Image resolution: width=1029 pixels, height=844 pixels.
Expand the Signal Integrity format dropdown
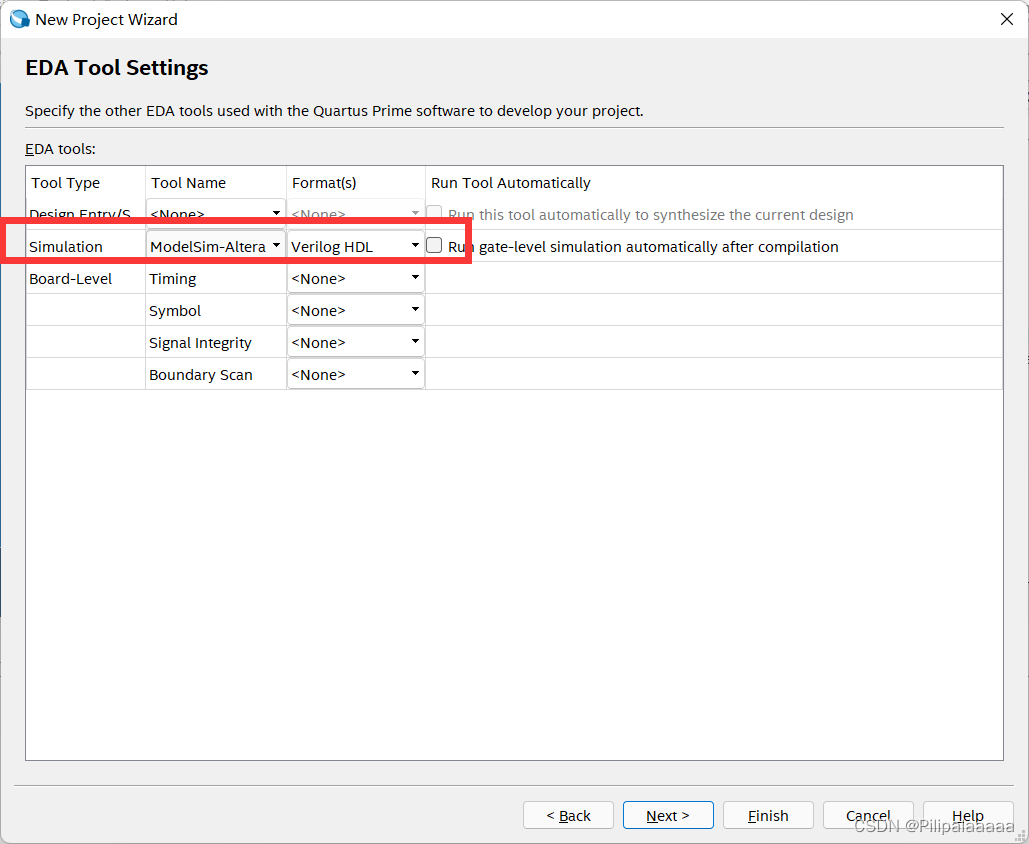coord(356,343)
